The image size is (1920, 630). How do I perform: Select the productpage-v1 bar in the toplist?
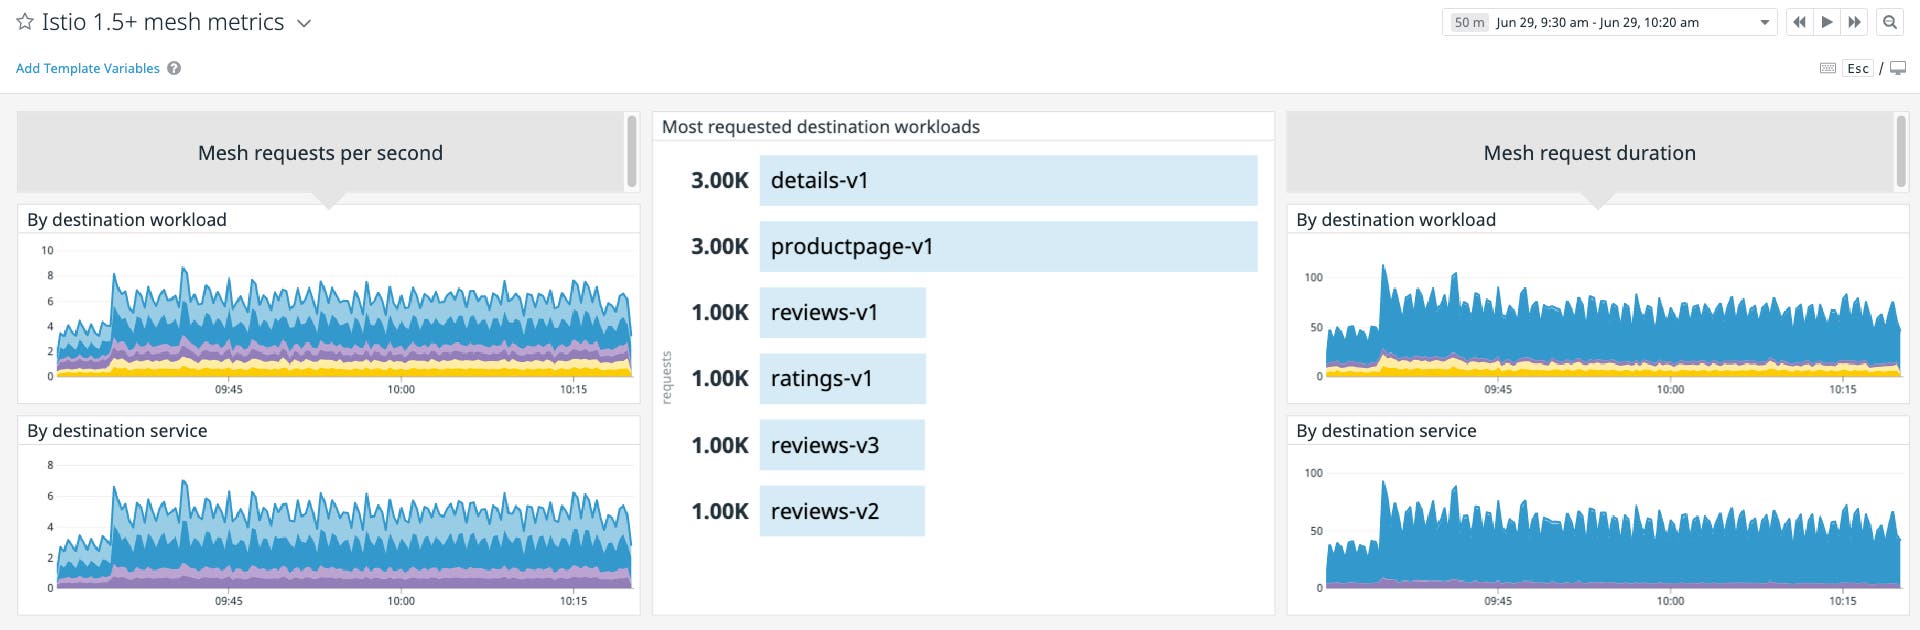click(x=1008, y=246)
